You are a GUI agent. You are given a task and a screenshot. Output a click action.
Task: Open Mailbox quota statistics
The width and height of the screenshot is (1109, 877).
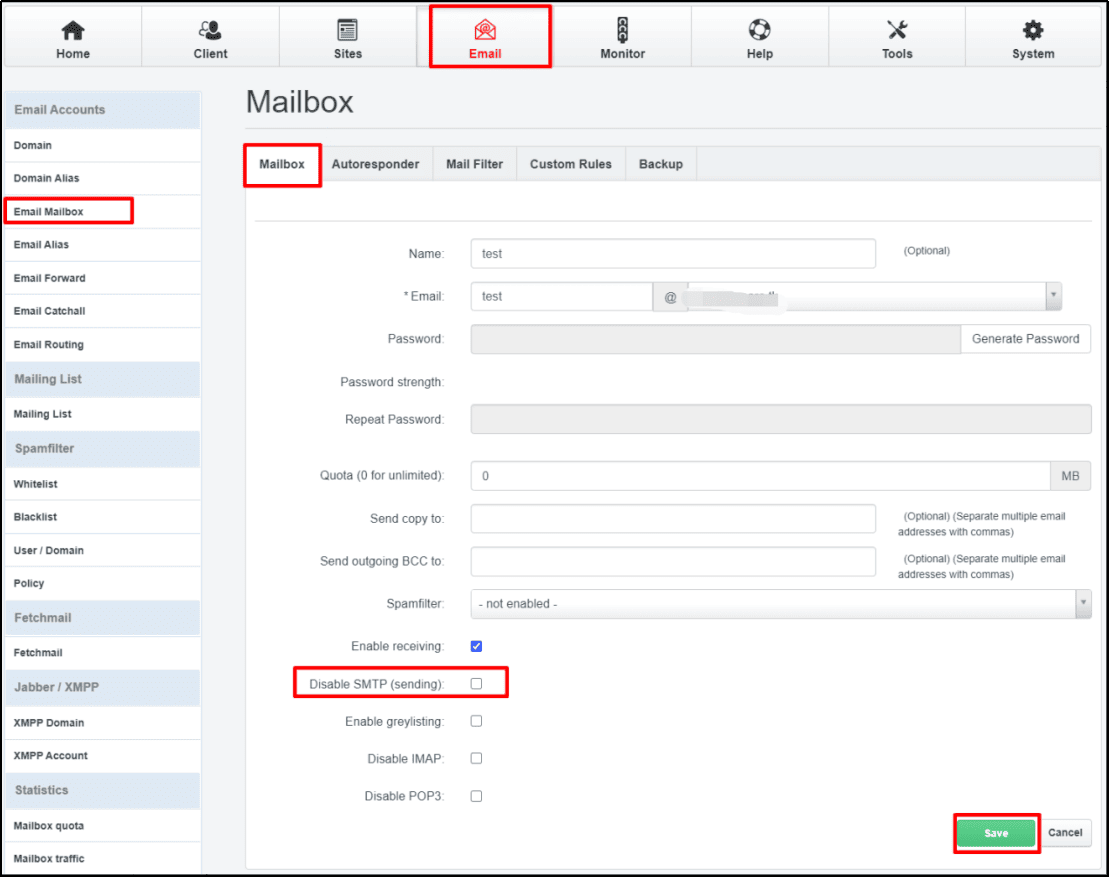[x=103, y=825]
